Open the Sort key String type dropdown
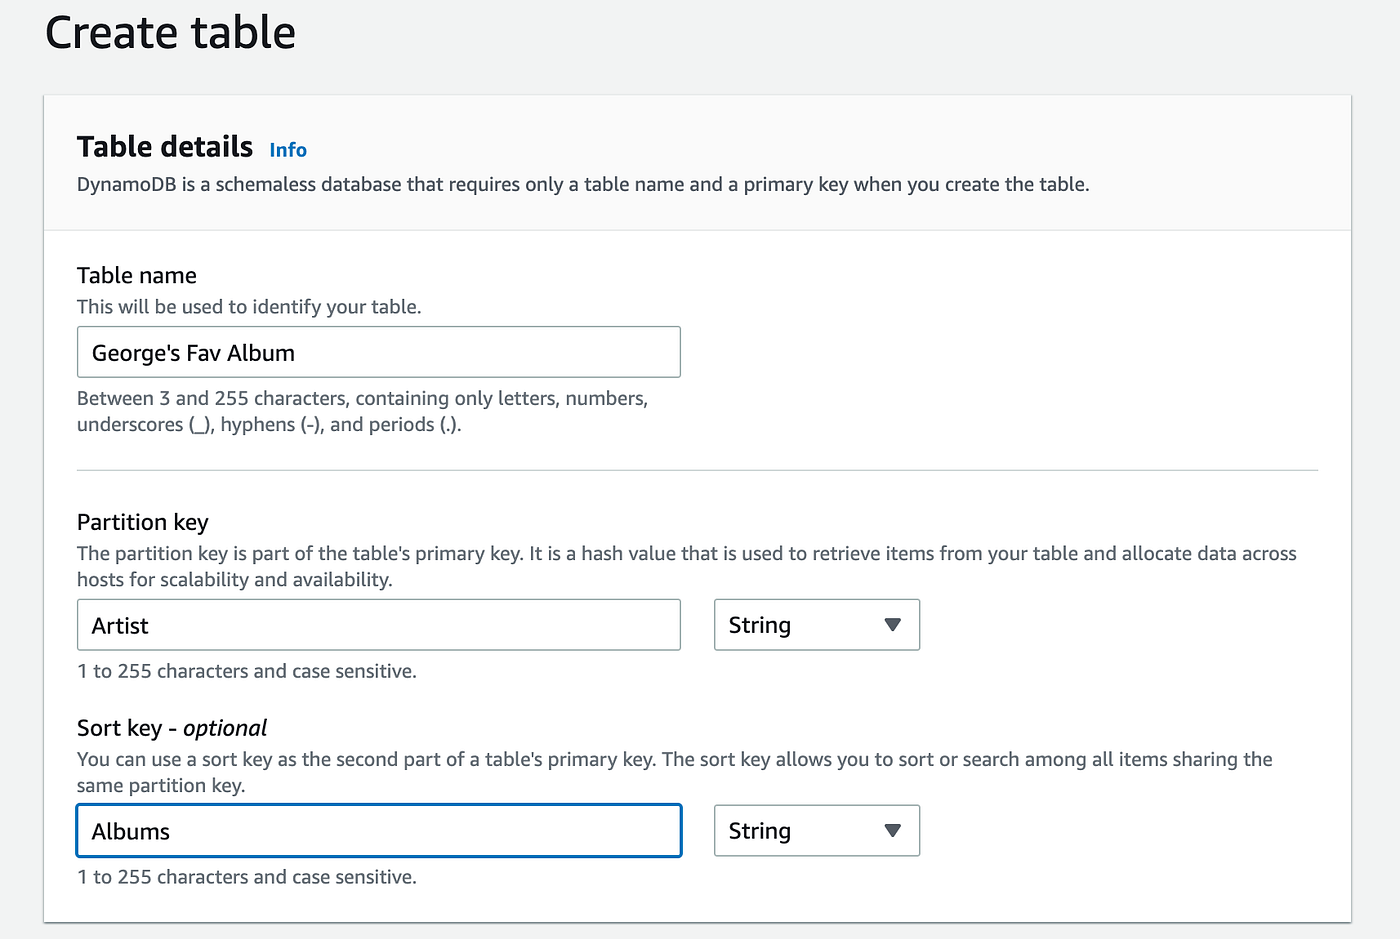The height and width of the screenshot is (939, 1400). pyautogui.click(x=816, y=832)
